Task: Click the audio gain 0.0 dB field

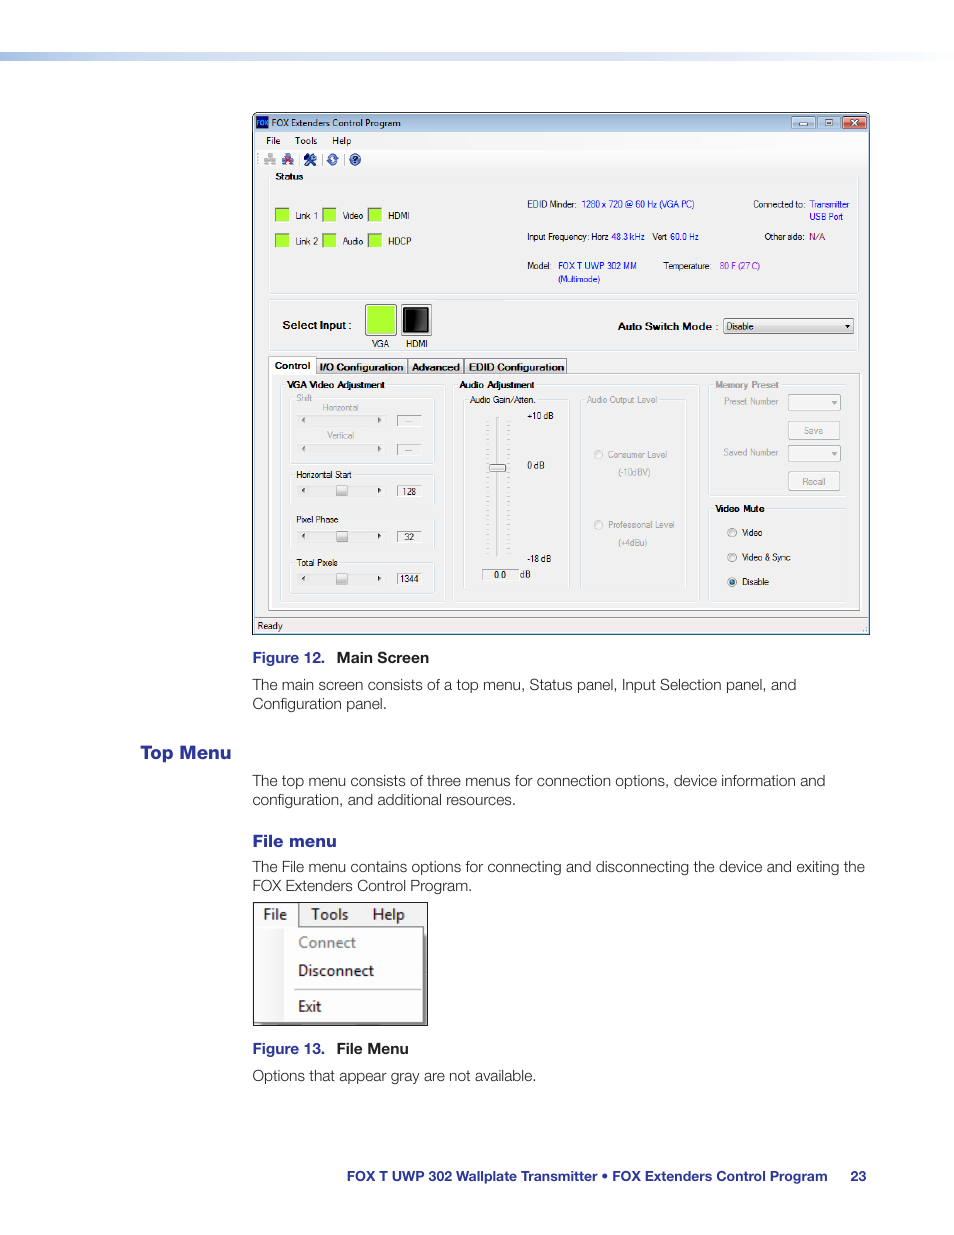Action: point(499,575)
